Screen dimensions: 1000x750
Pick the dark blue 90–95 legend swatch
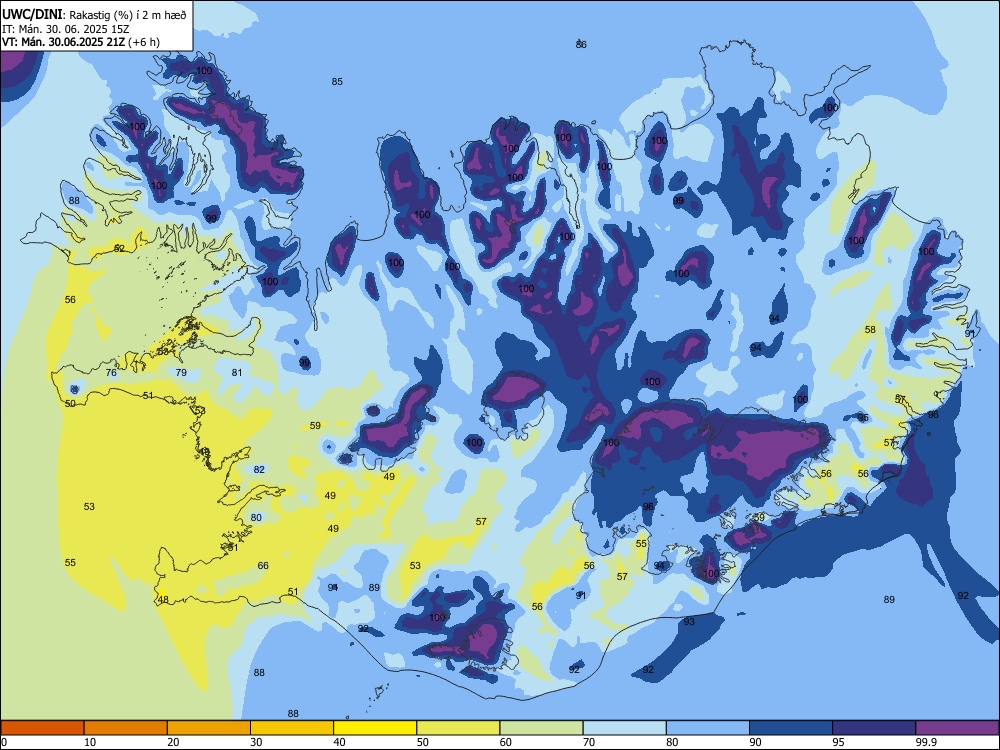click(791, 728)
